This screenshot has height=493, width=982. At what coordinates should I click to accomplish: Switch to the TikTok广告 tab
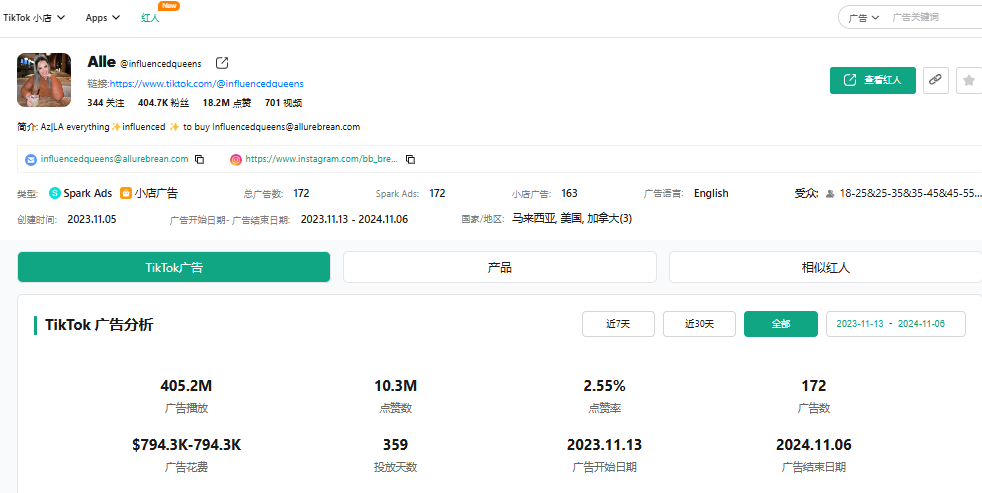click(174, 267)
